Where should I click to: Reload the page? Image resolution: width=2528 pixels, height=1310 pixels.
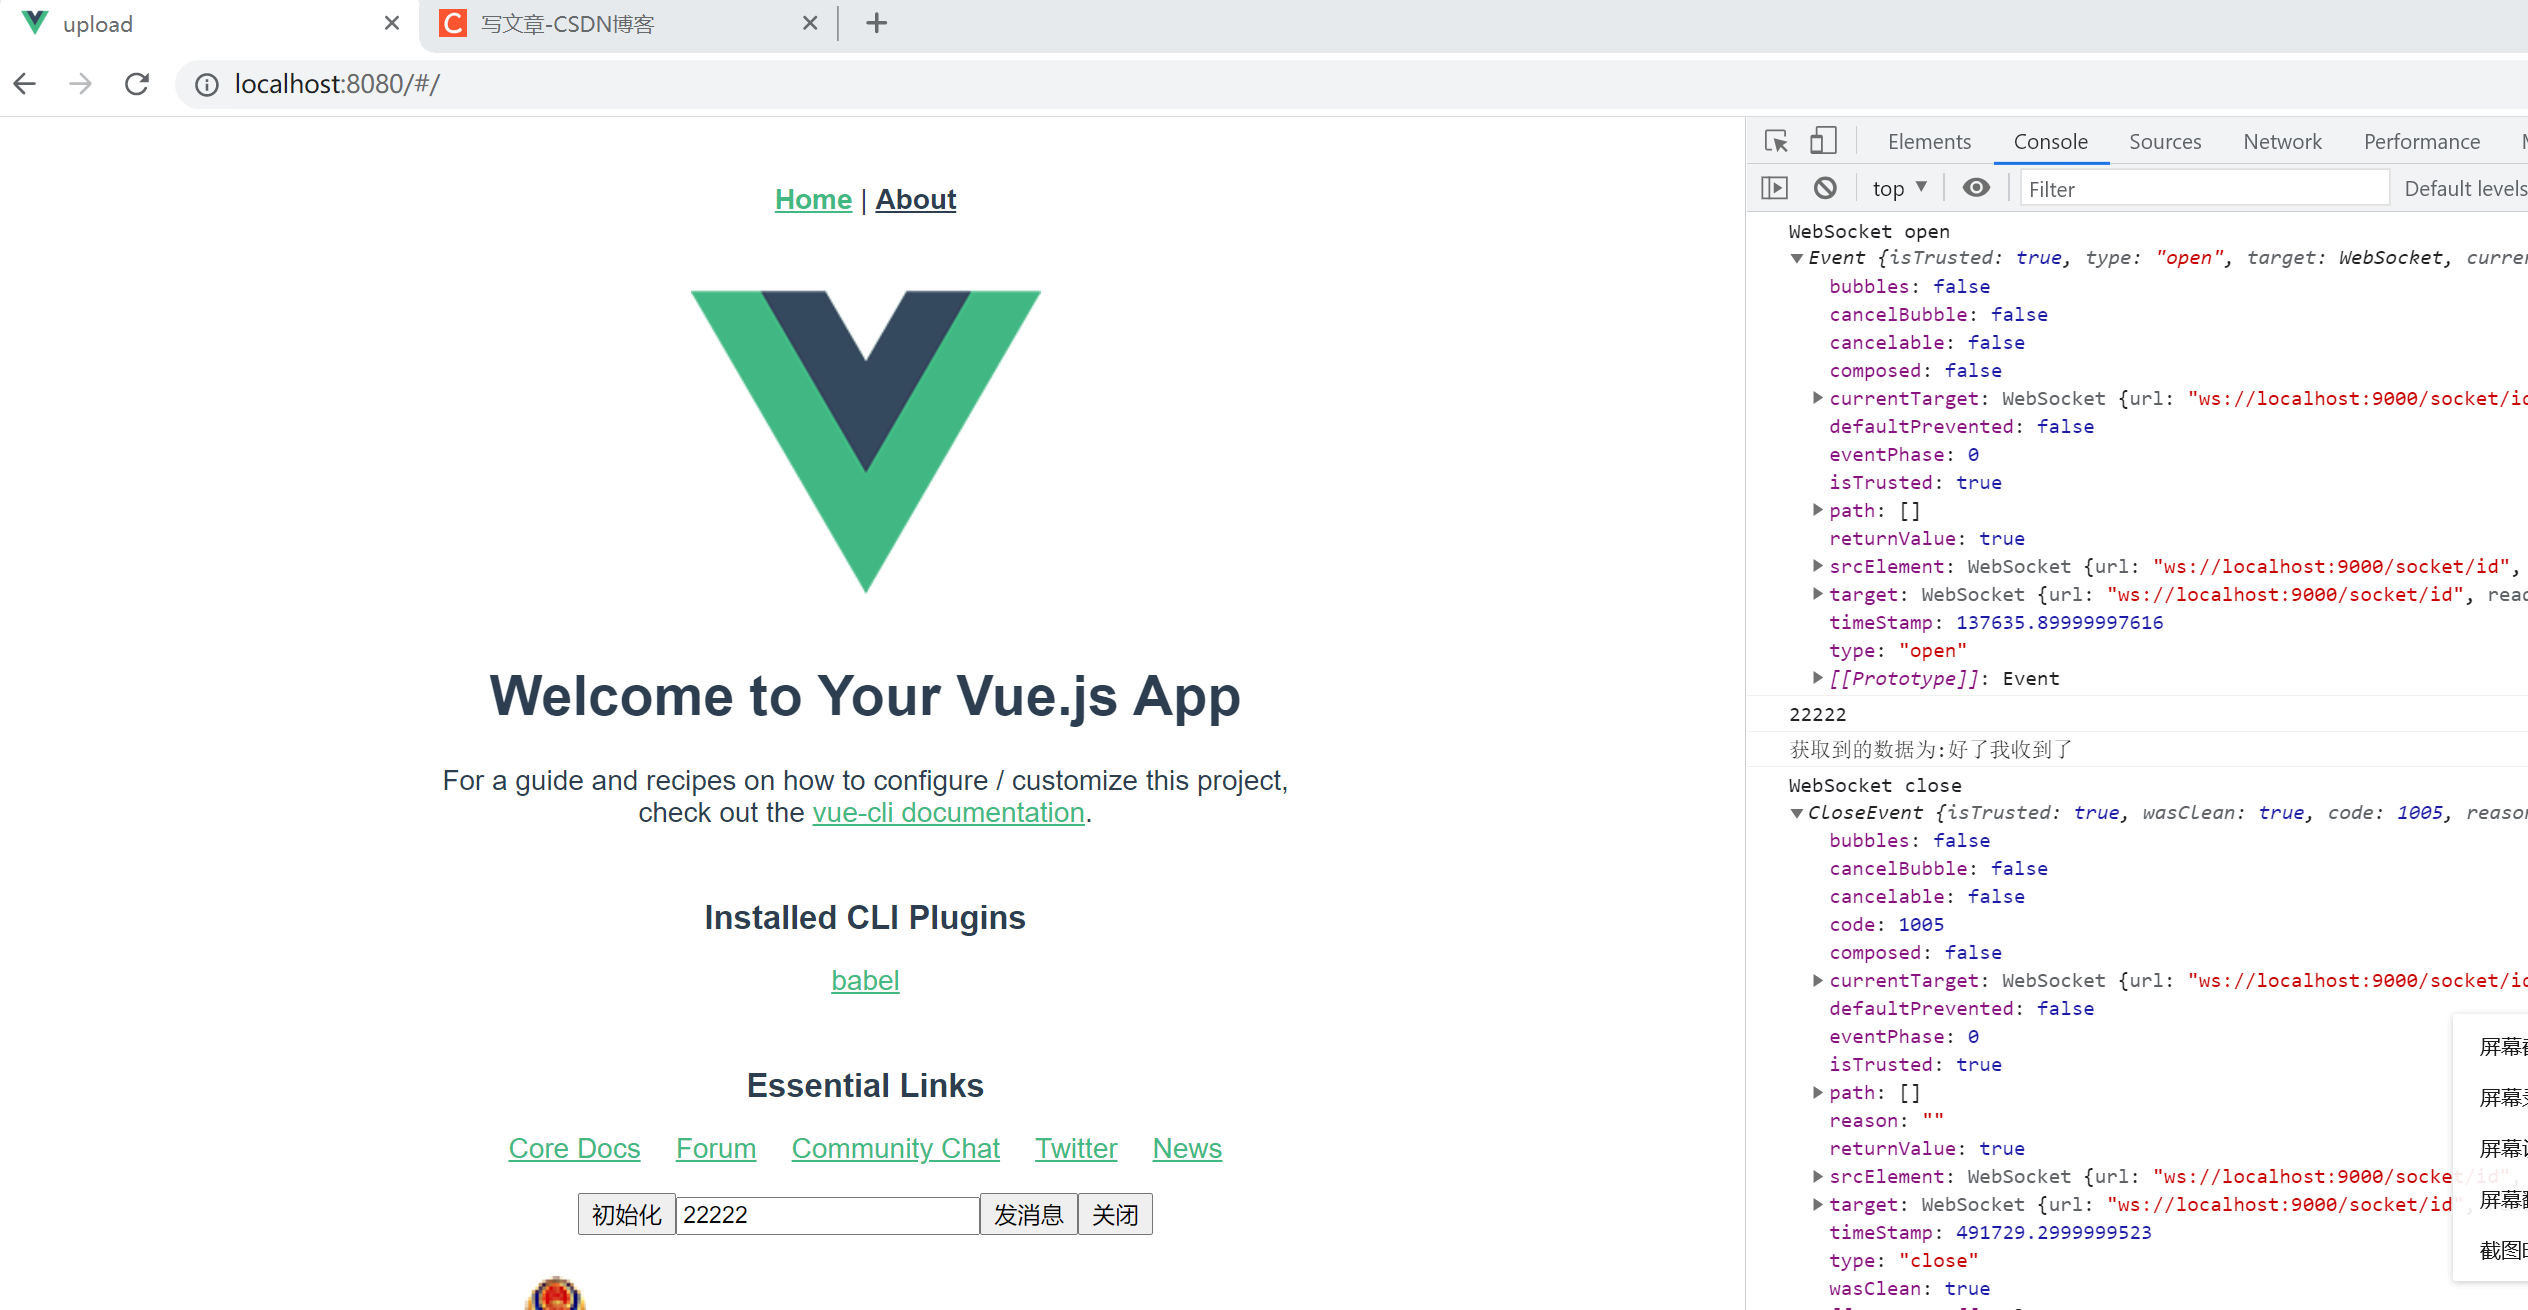click(x=137, y=84)
